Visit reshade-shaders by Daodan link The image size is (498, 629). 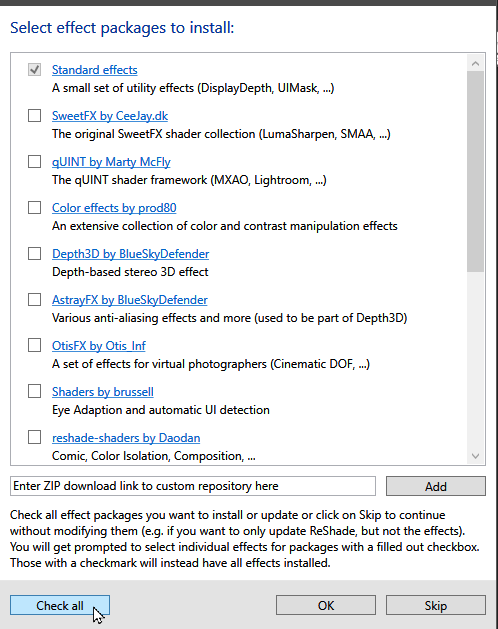(x=126, y=438)
